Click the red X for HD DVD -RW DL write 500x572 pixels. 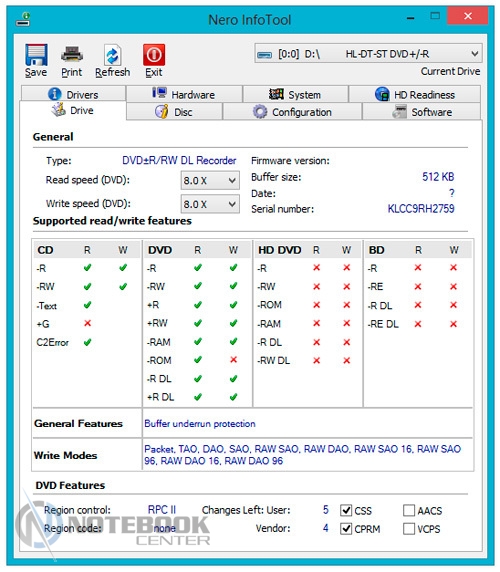[347, 360]
